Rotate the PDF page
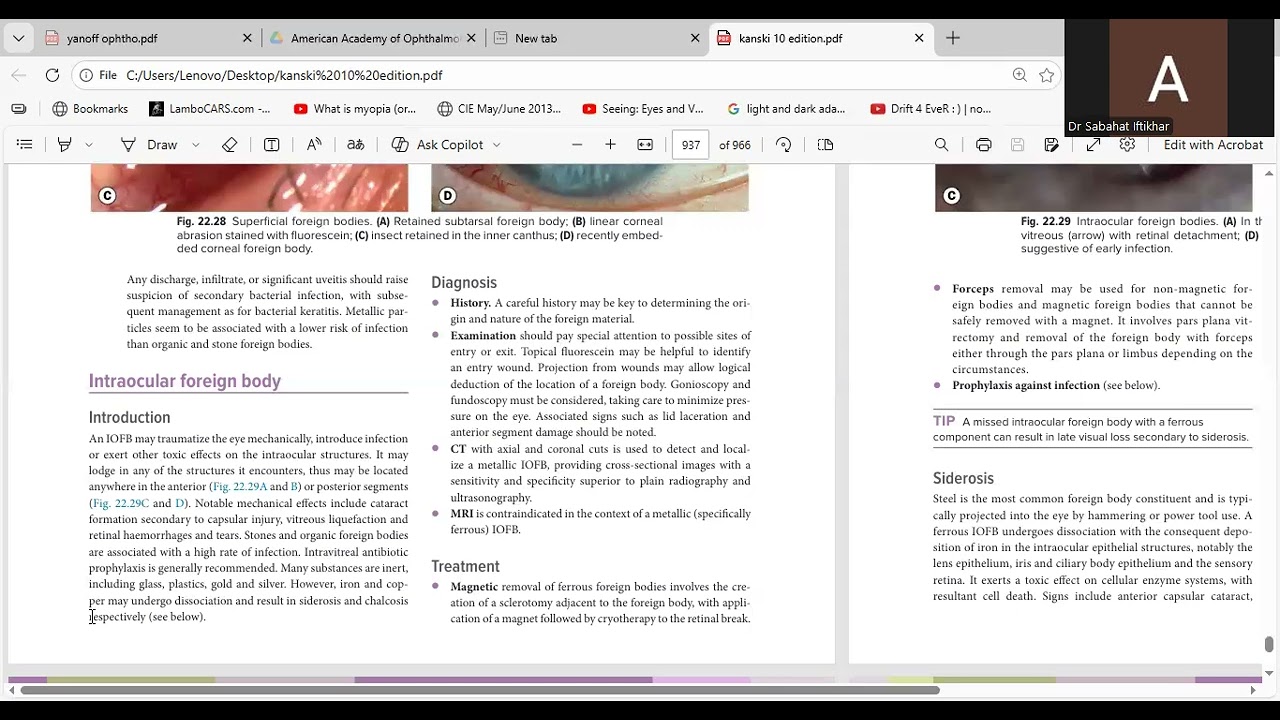The image size is (1280, 720). click(784, 145)
